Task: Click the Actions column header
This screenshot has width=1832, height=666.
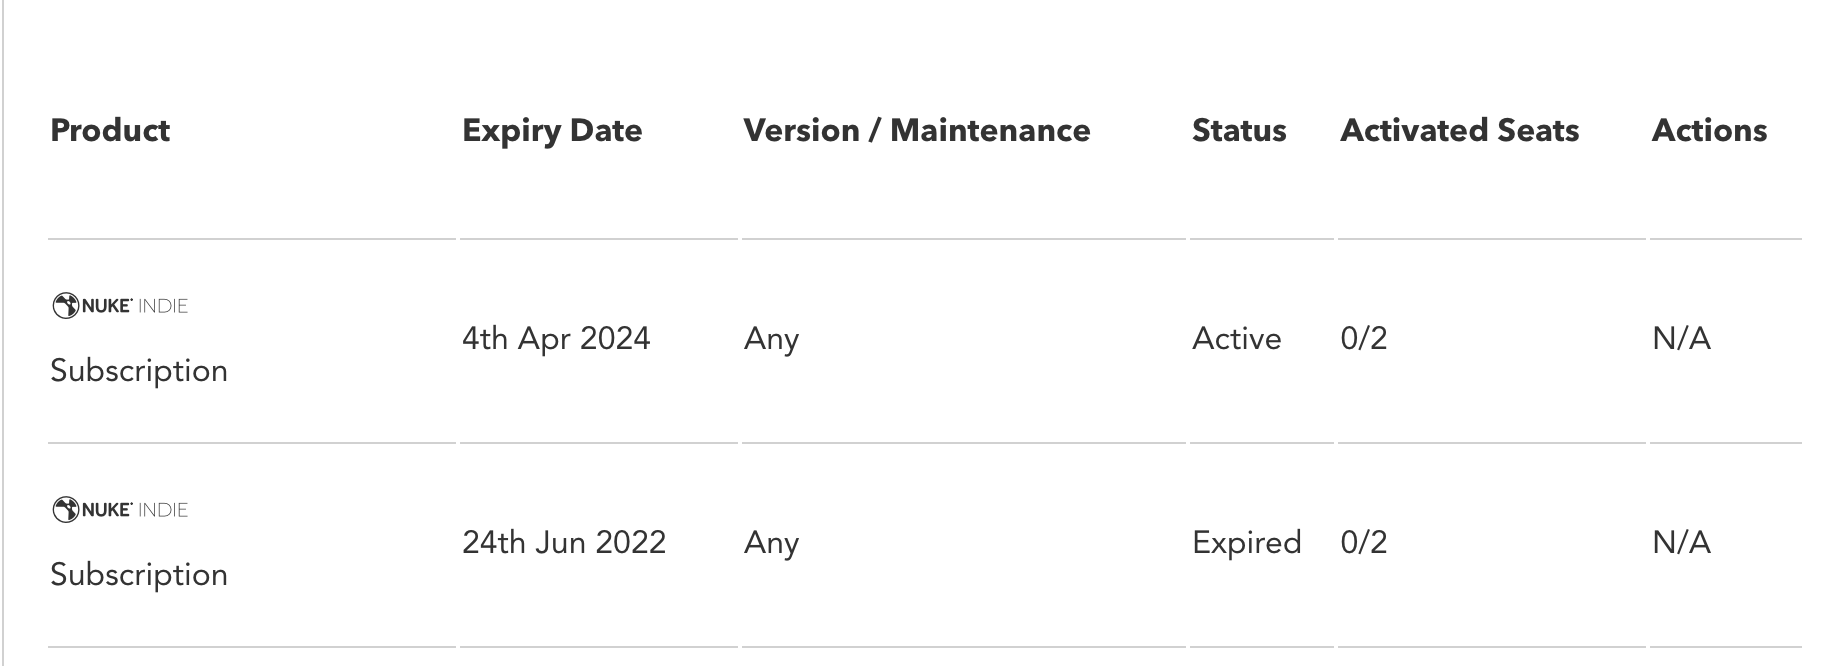Action: (x=1709, y=130)
